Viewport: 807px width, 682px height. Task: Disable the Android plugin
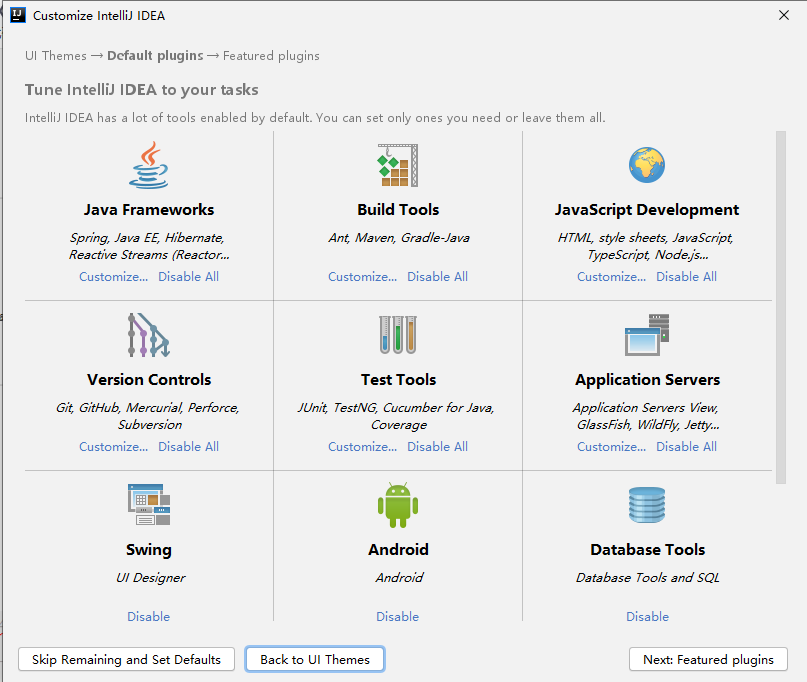[397, 617]
